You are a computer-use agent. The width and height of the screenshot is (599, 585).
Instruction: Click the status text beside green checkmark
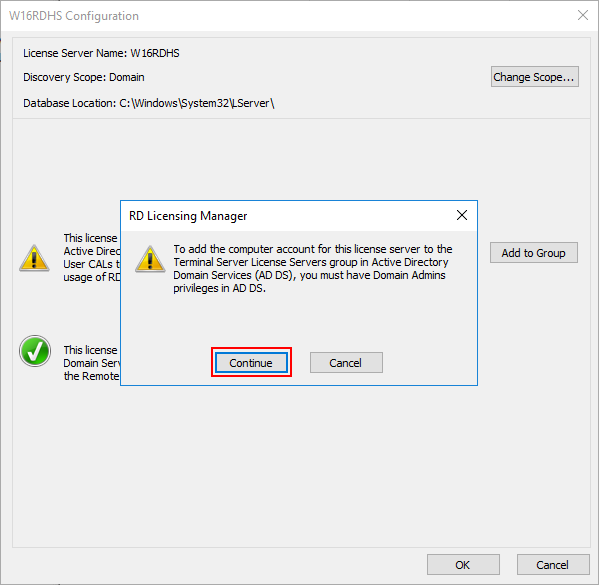click(91, 363)
